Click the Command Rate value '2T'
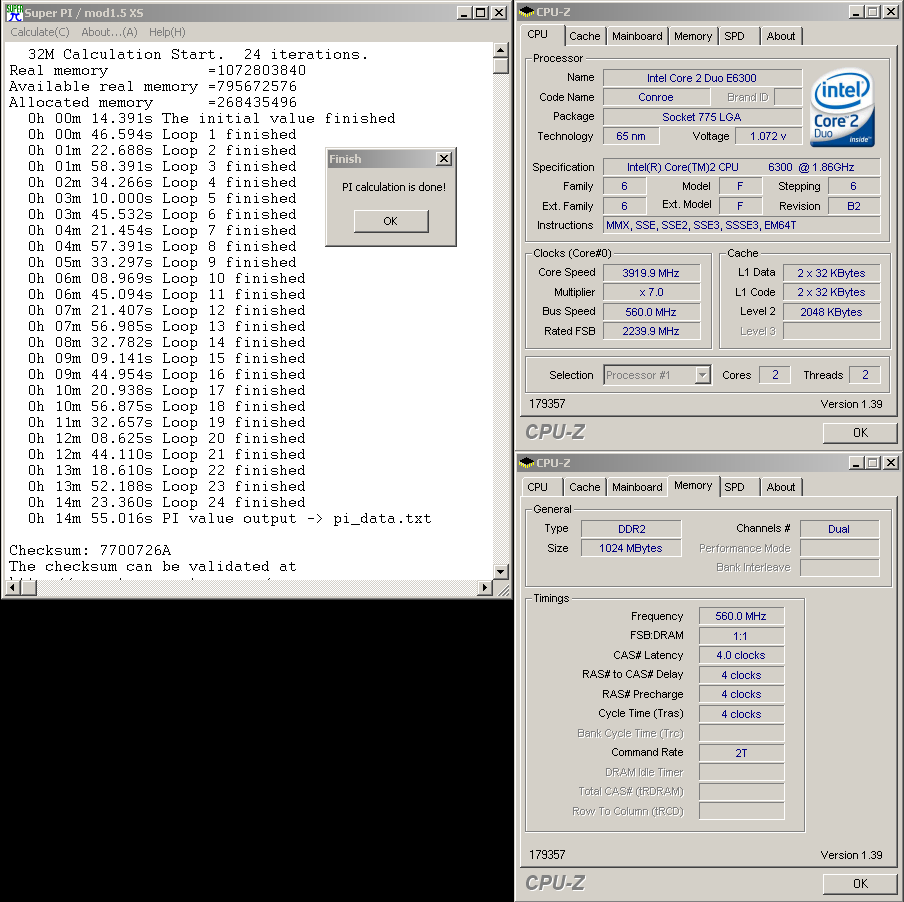The image size is (904, 902). (741, 753)
